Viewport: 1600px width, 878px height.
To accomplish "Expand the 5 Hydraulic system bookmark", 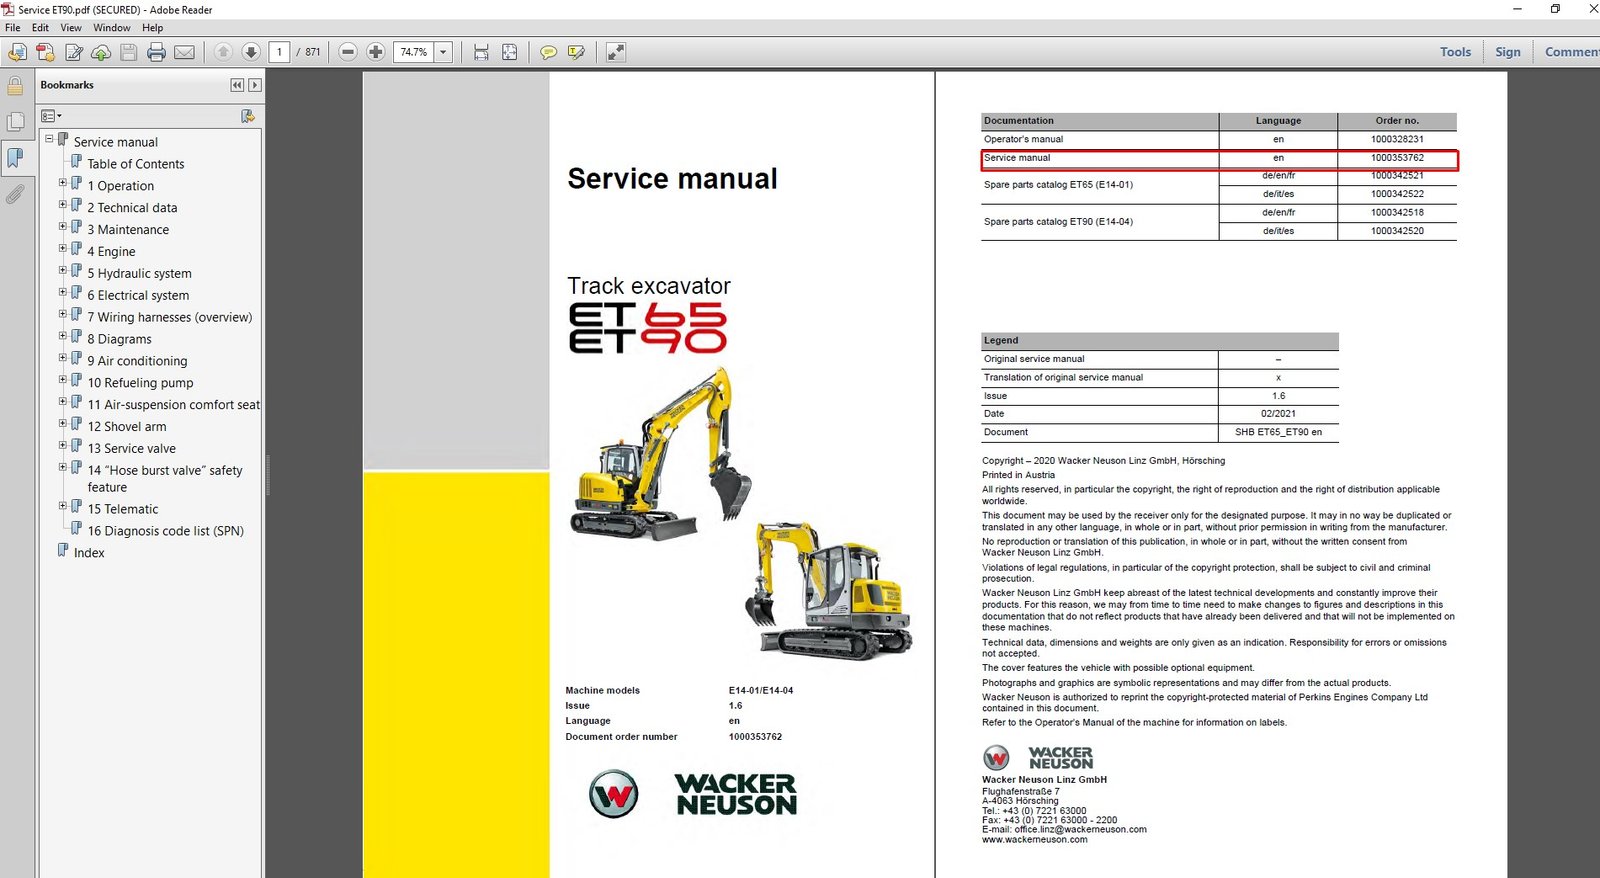I will 62,271.
